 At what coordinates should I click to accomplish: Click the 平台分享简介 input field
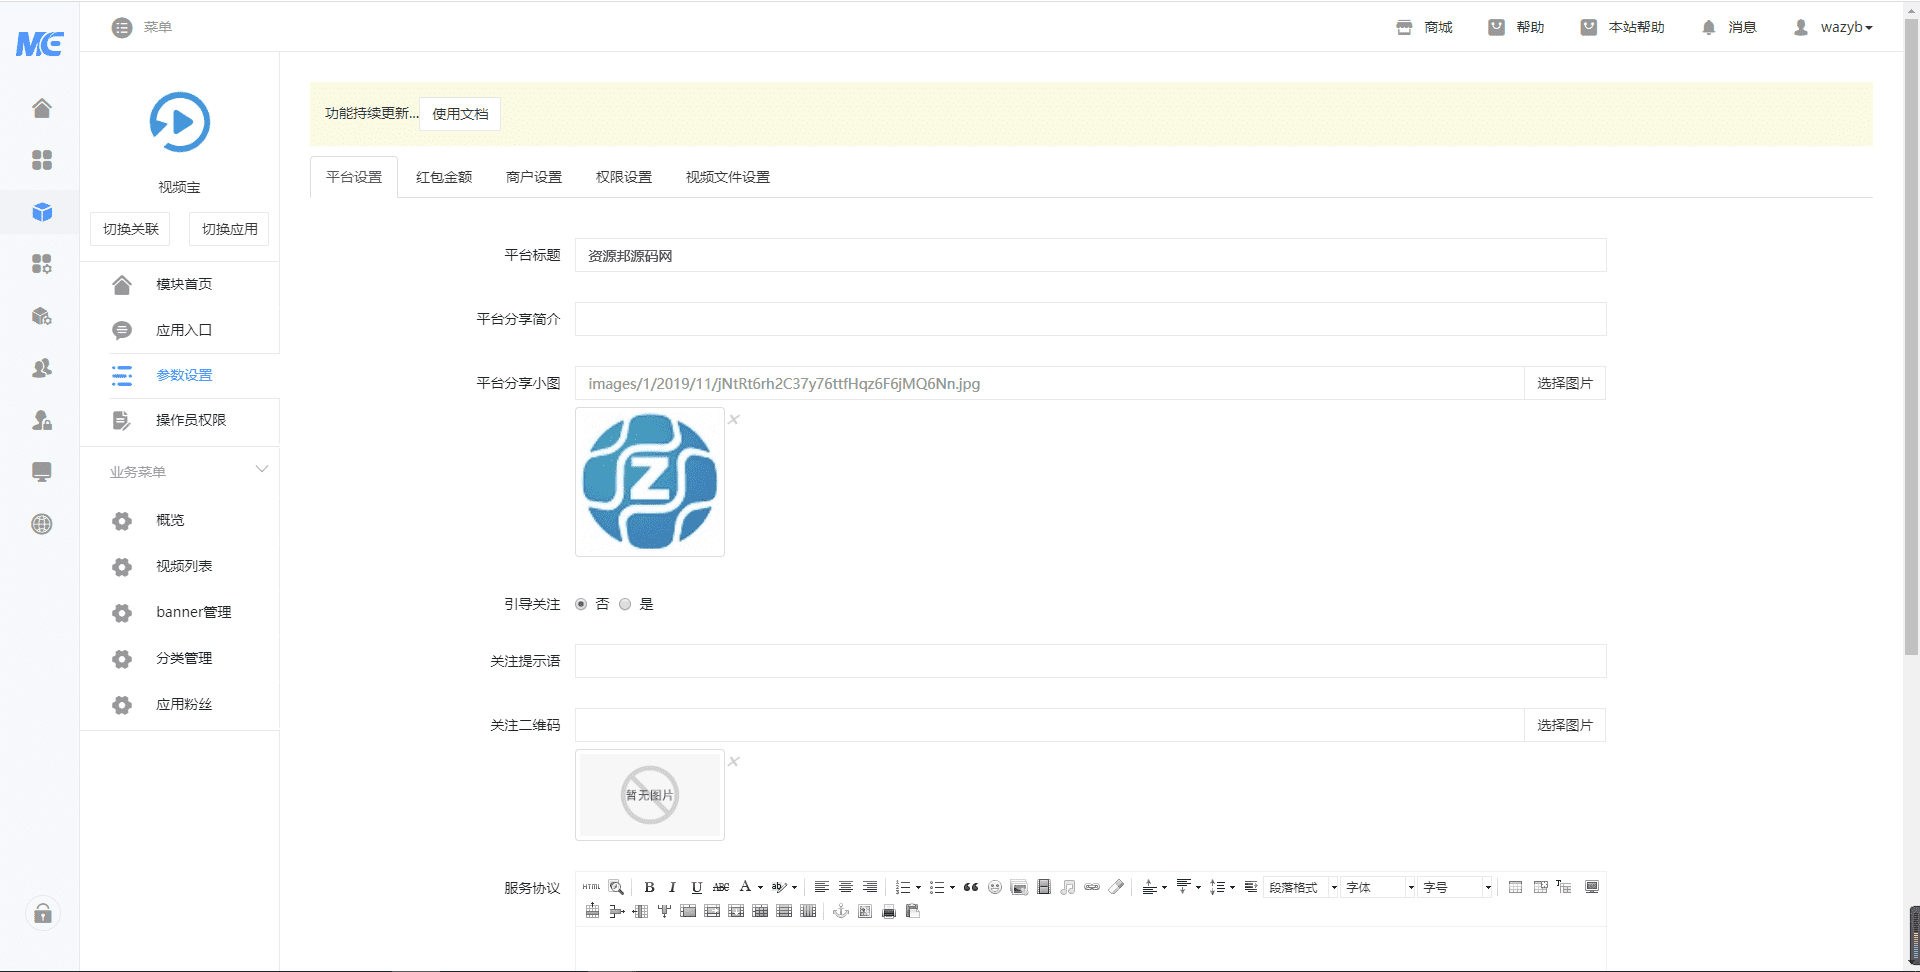[1091, 319]
